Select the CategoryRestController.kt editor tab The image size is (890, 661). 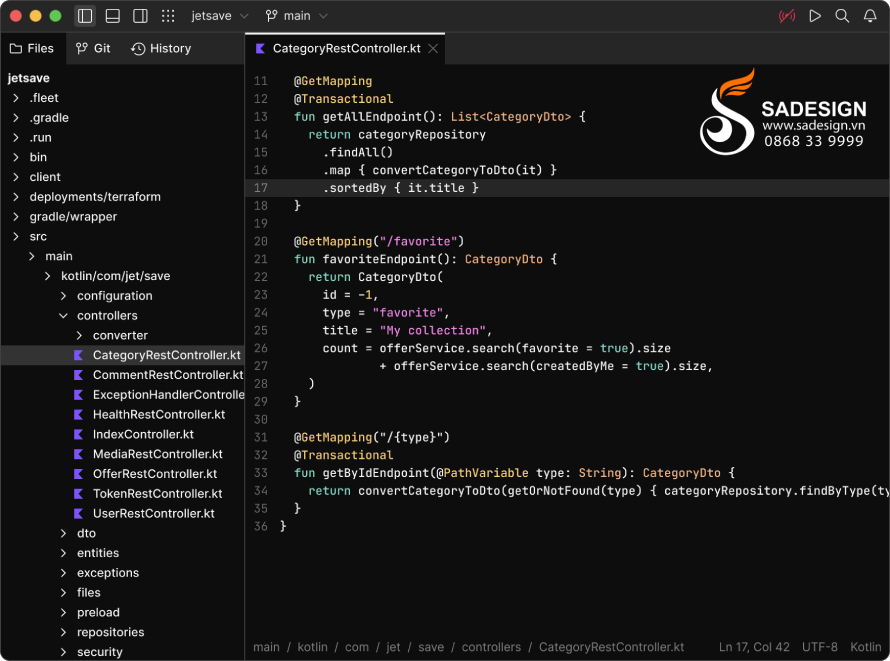[x=346, y=49]
